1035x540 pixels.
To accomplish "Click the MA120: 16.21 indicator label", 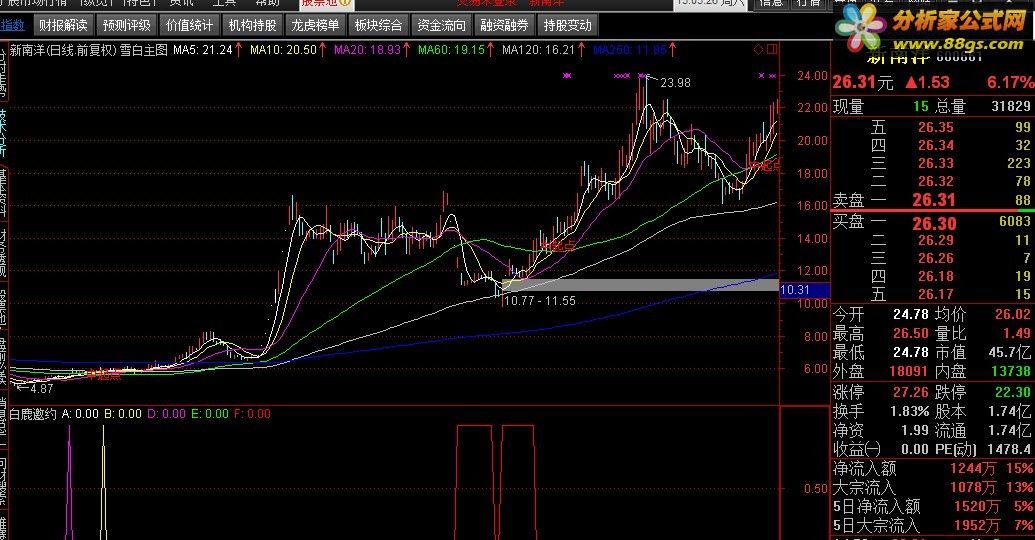I will point(539,50).
